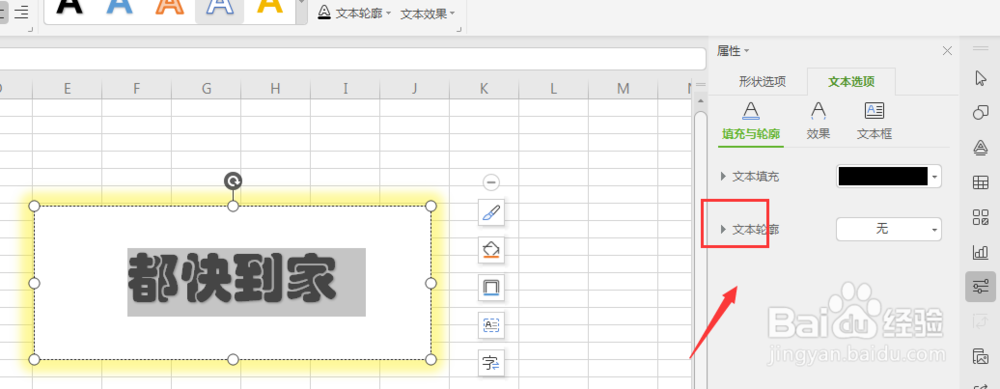Open the 字 text conversion quick tool
Viewport: 1000px width, 389px height.
coord(491,363)
